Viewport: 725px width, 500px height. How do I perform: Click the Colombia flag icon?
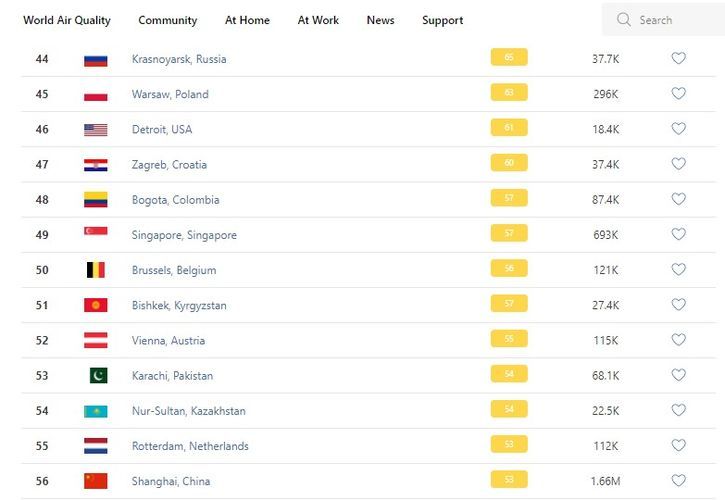pos(96,200)
